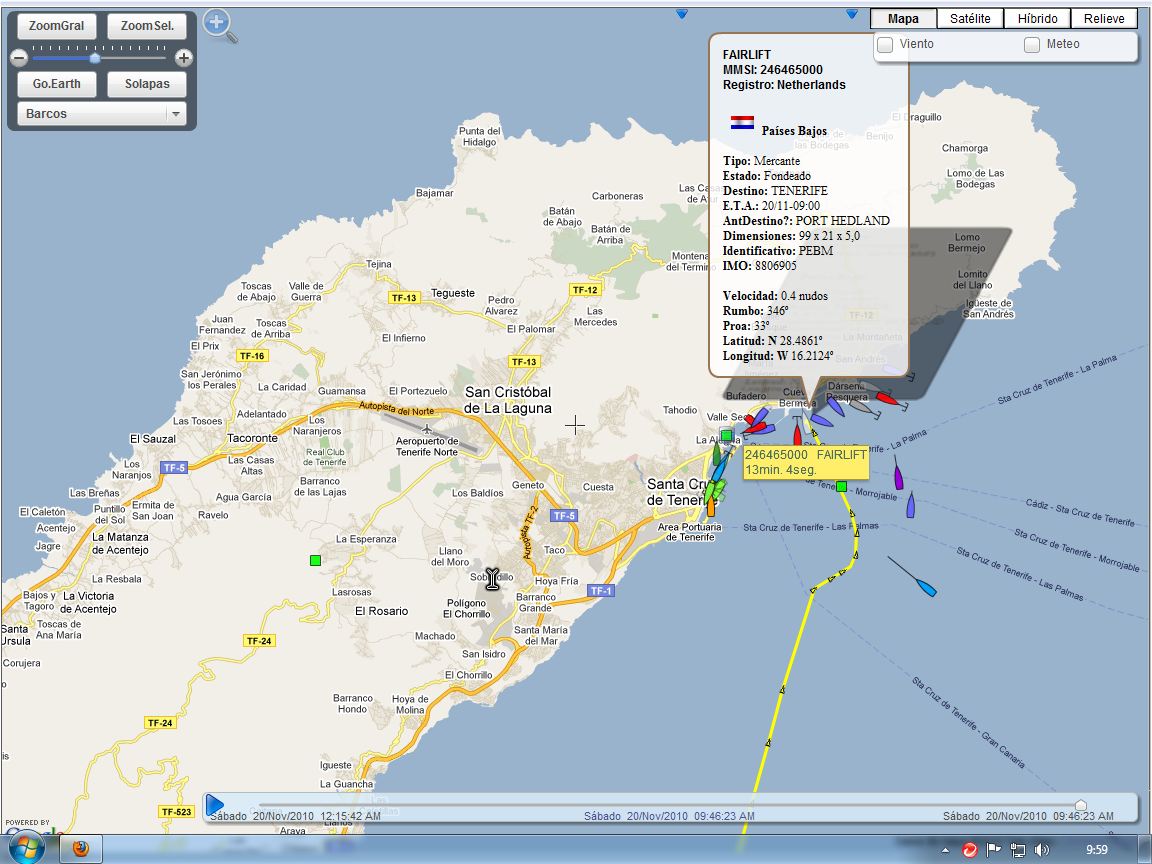1152x864 pixels.
Task: Switch to Satélite map view
Action: point(970,18)
